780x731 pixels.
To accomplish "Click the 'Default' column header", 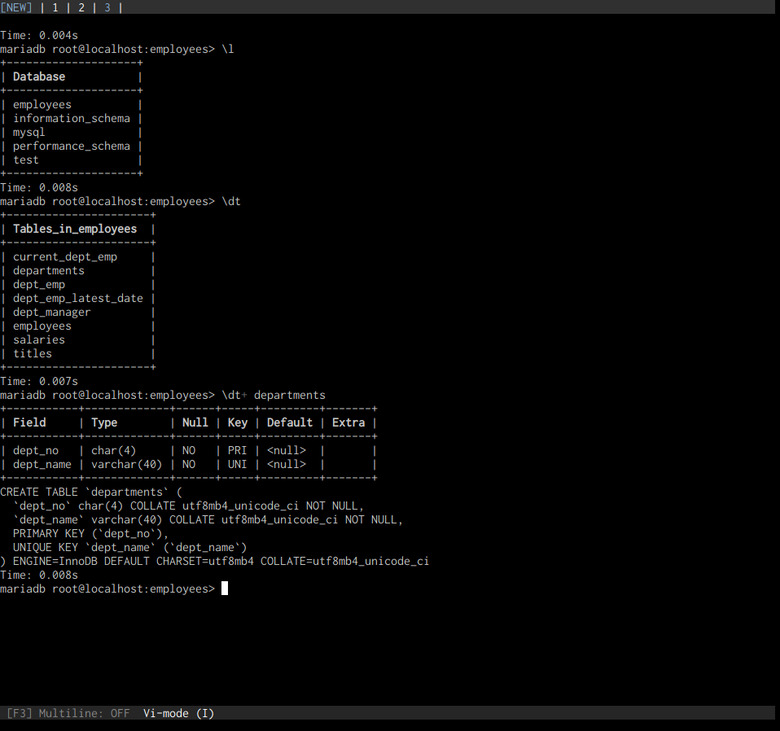I will pos(290,422).
